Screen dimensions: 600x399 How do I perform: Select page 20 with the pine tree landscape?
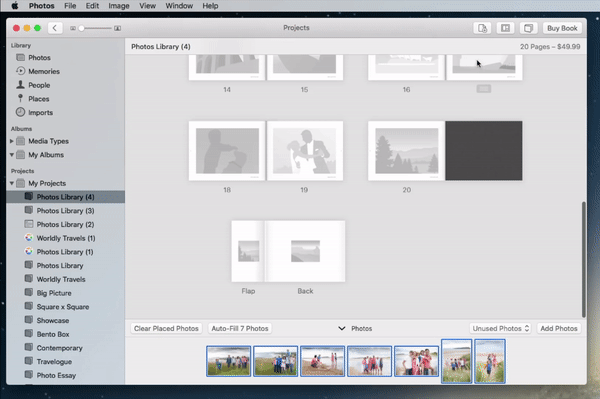[406, 151]
